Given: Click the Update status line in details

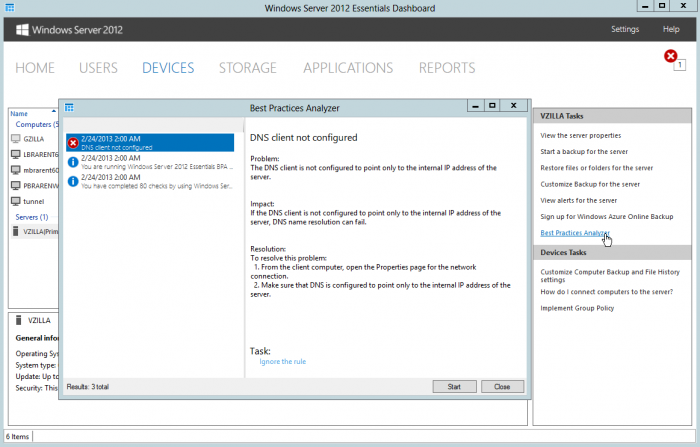Looking at the screenshot, I should (37, 376).
